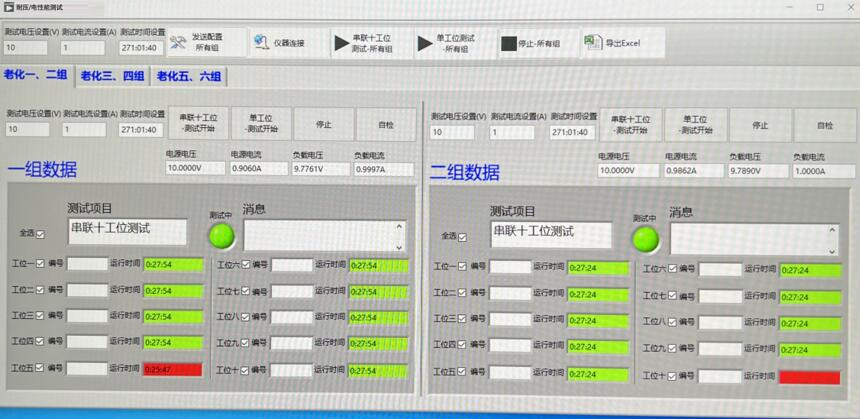Open the 老化五、六组 tab
This screenshot has width=860, height=419.
[188, 76]
